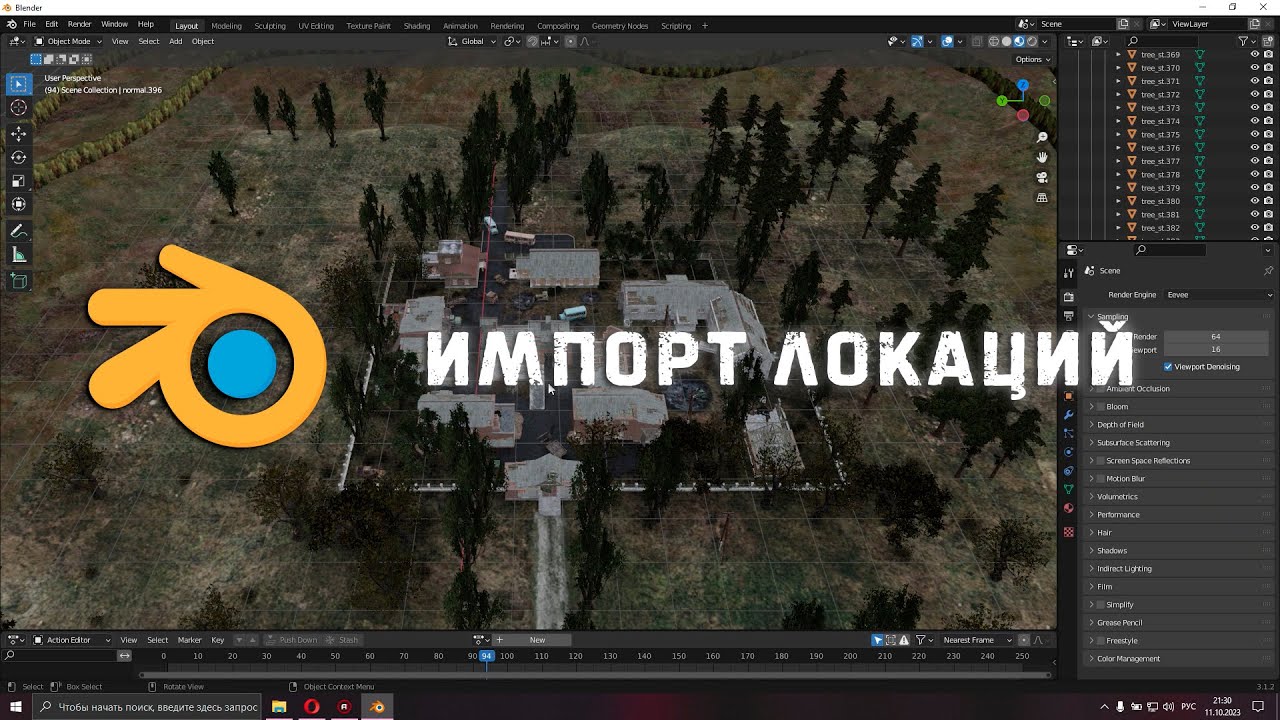
Task: Select the Select Box tool
Action: (x=18, y=84)
